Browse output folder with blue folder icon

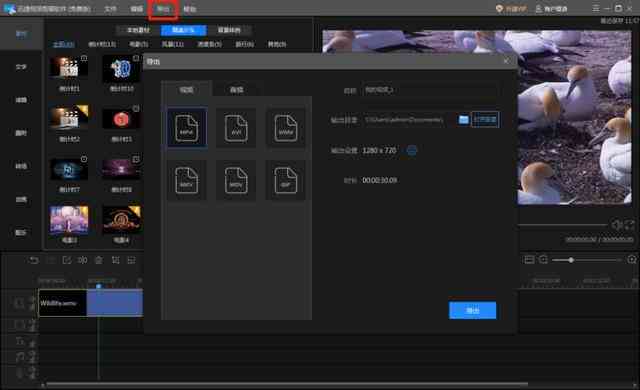[x=463, y=120]
